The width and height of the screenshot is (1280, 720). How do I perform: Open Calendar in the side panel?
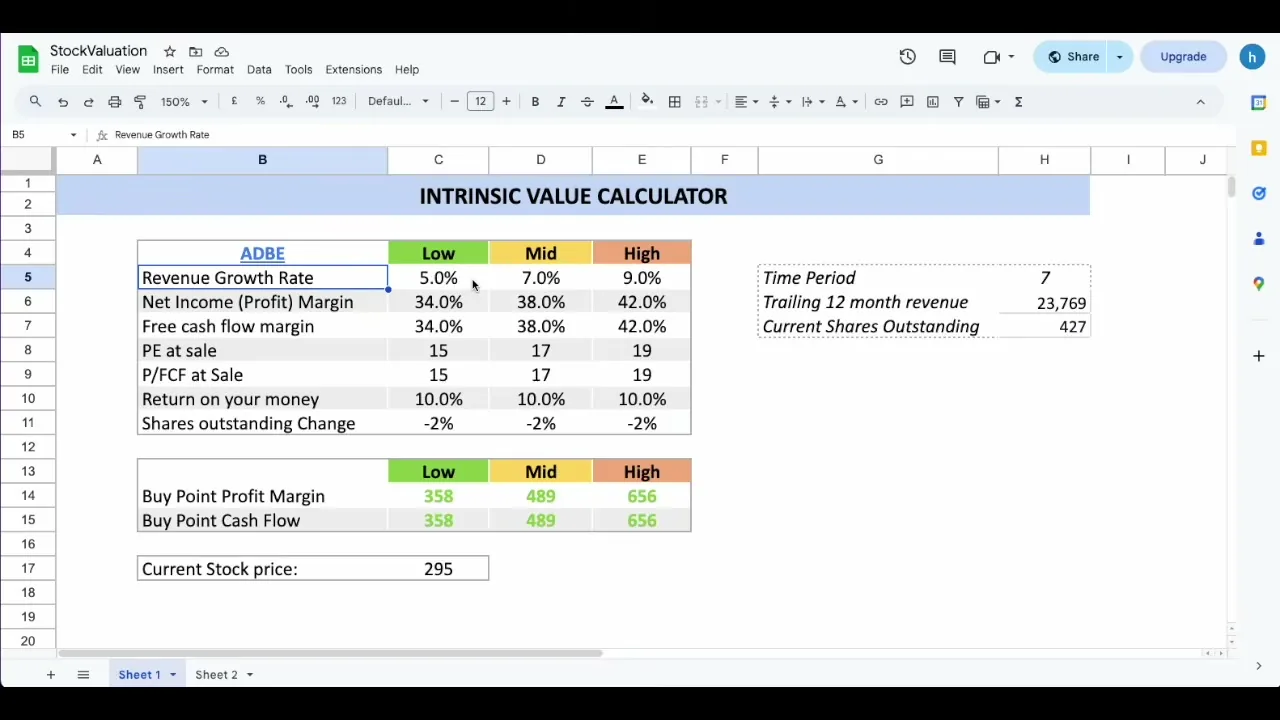[1259, 103]
